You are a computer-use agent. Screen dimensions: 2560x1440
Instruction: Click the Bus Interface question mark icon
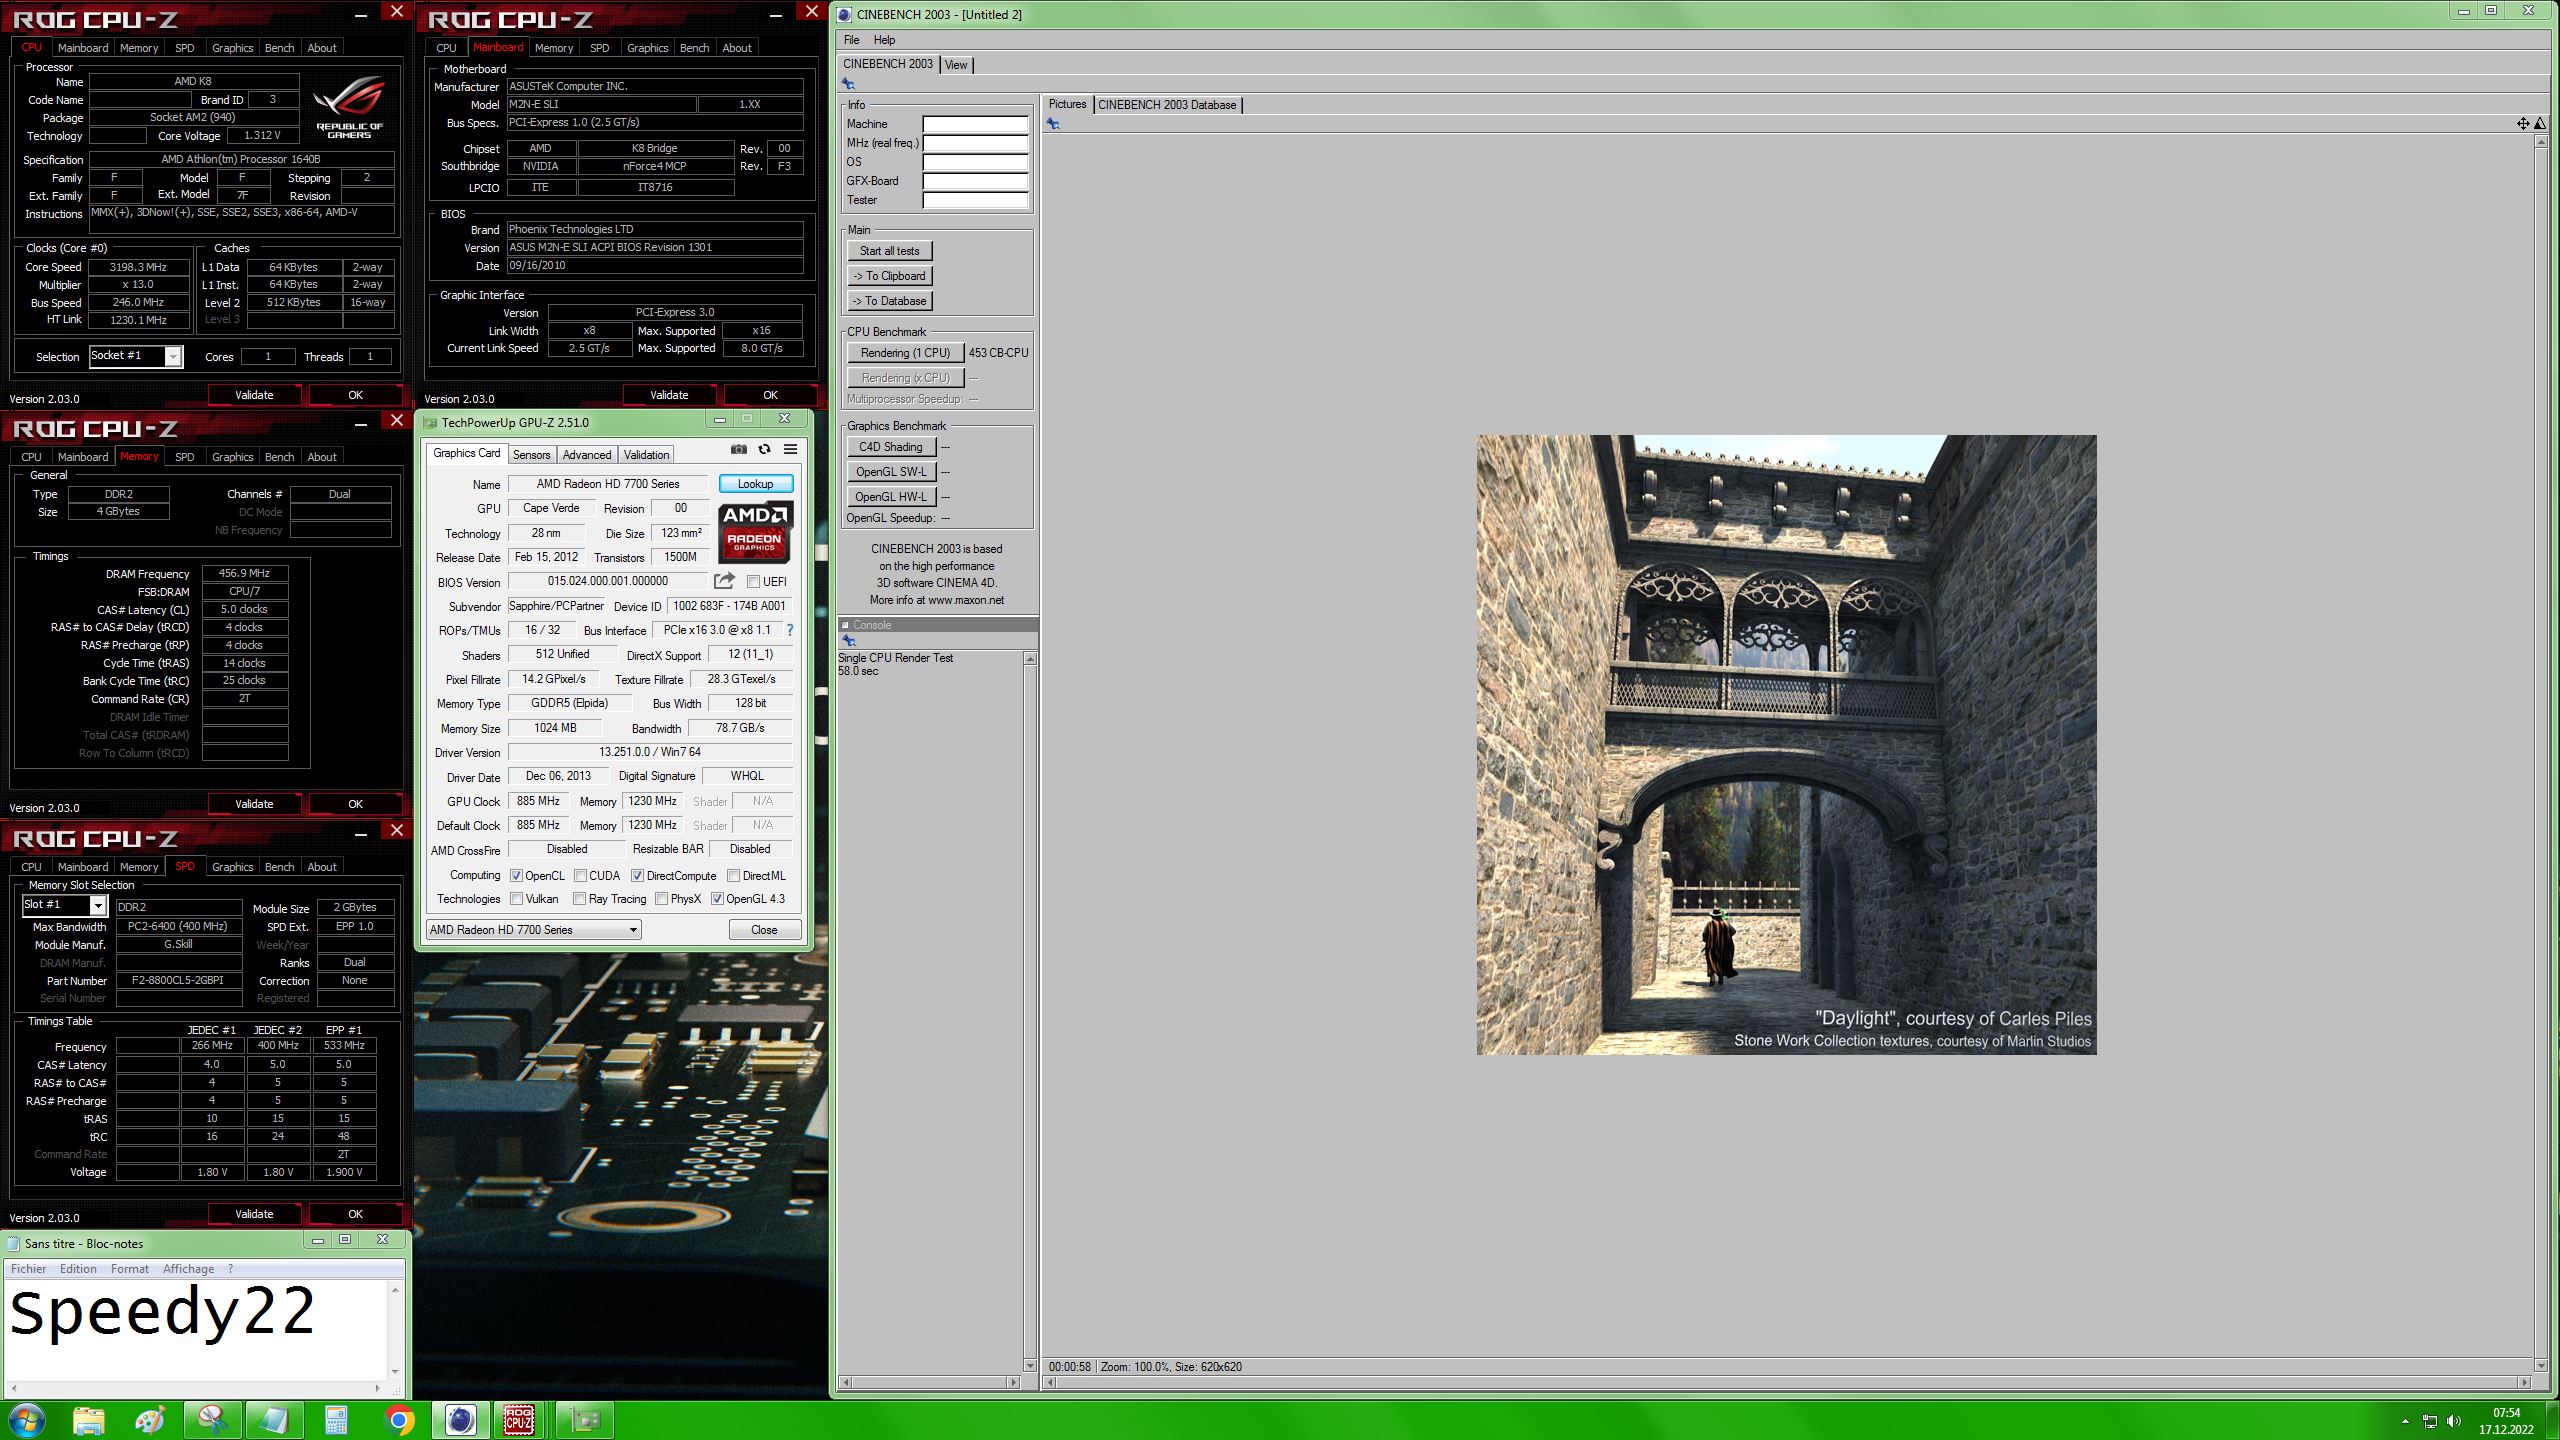790,630
